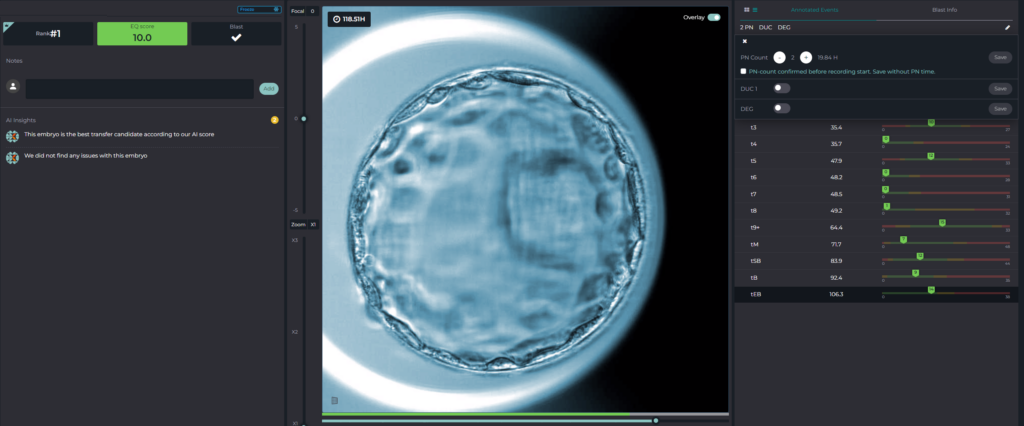This screenshot has width=1024, height=426.
Task: Check PN-count confirmed before recording checkbox
Action: pyautogui.click(x=743, y=72)
